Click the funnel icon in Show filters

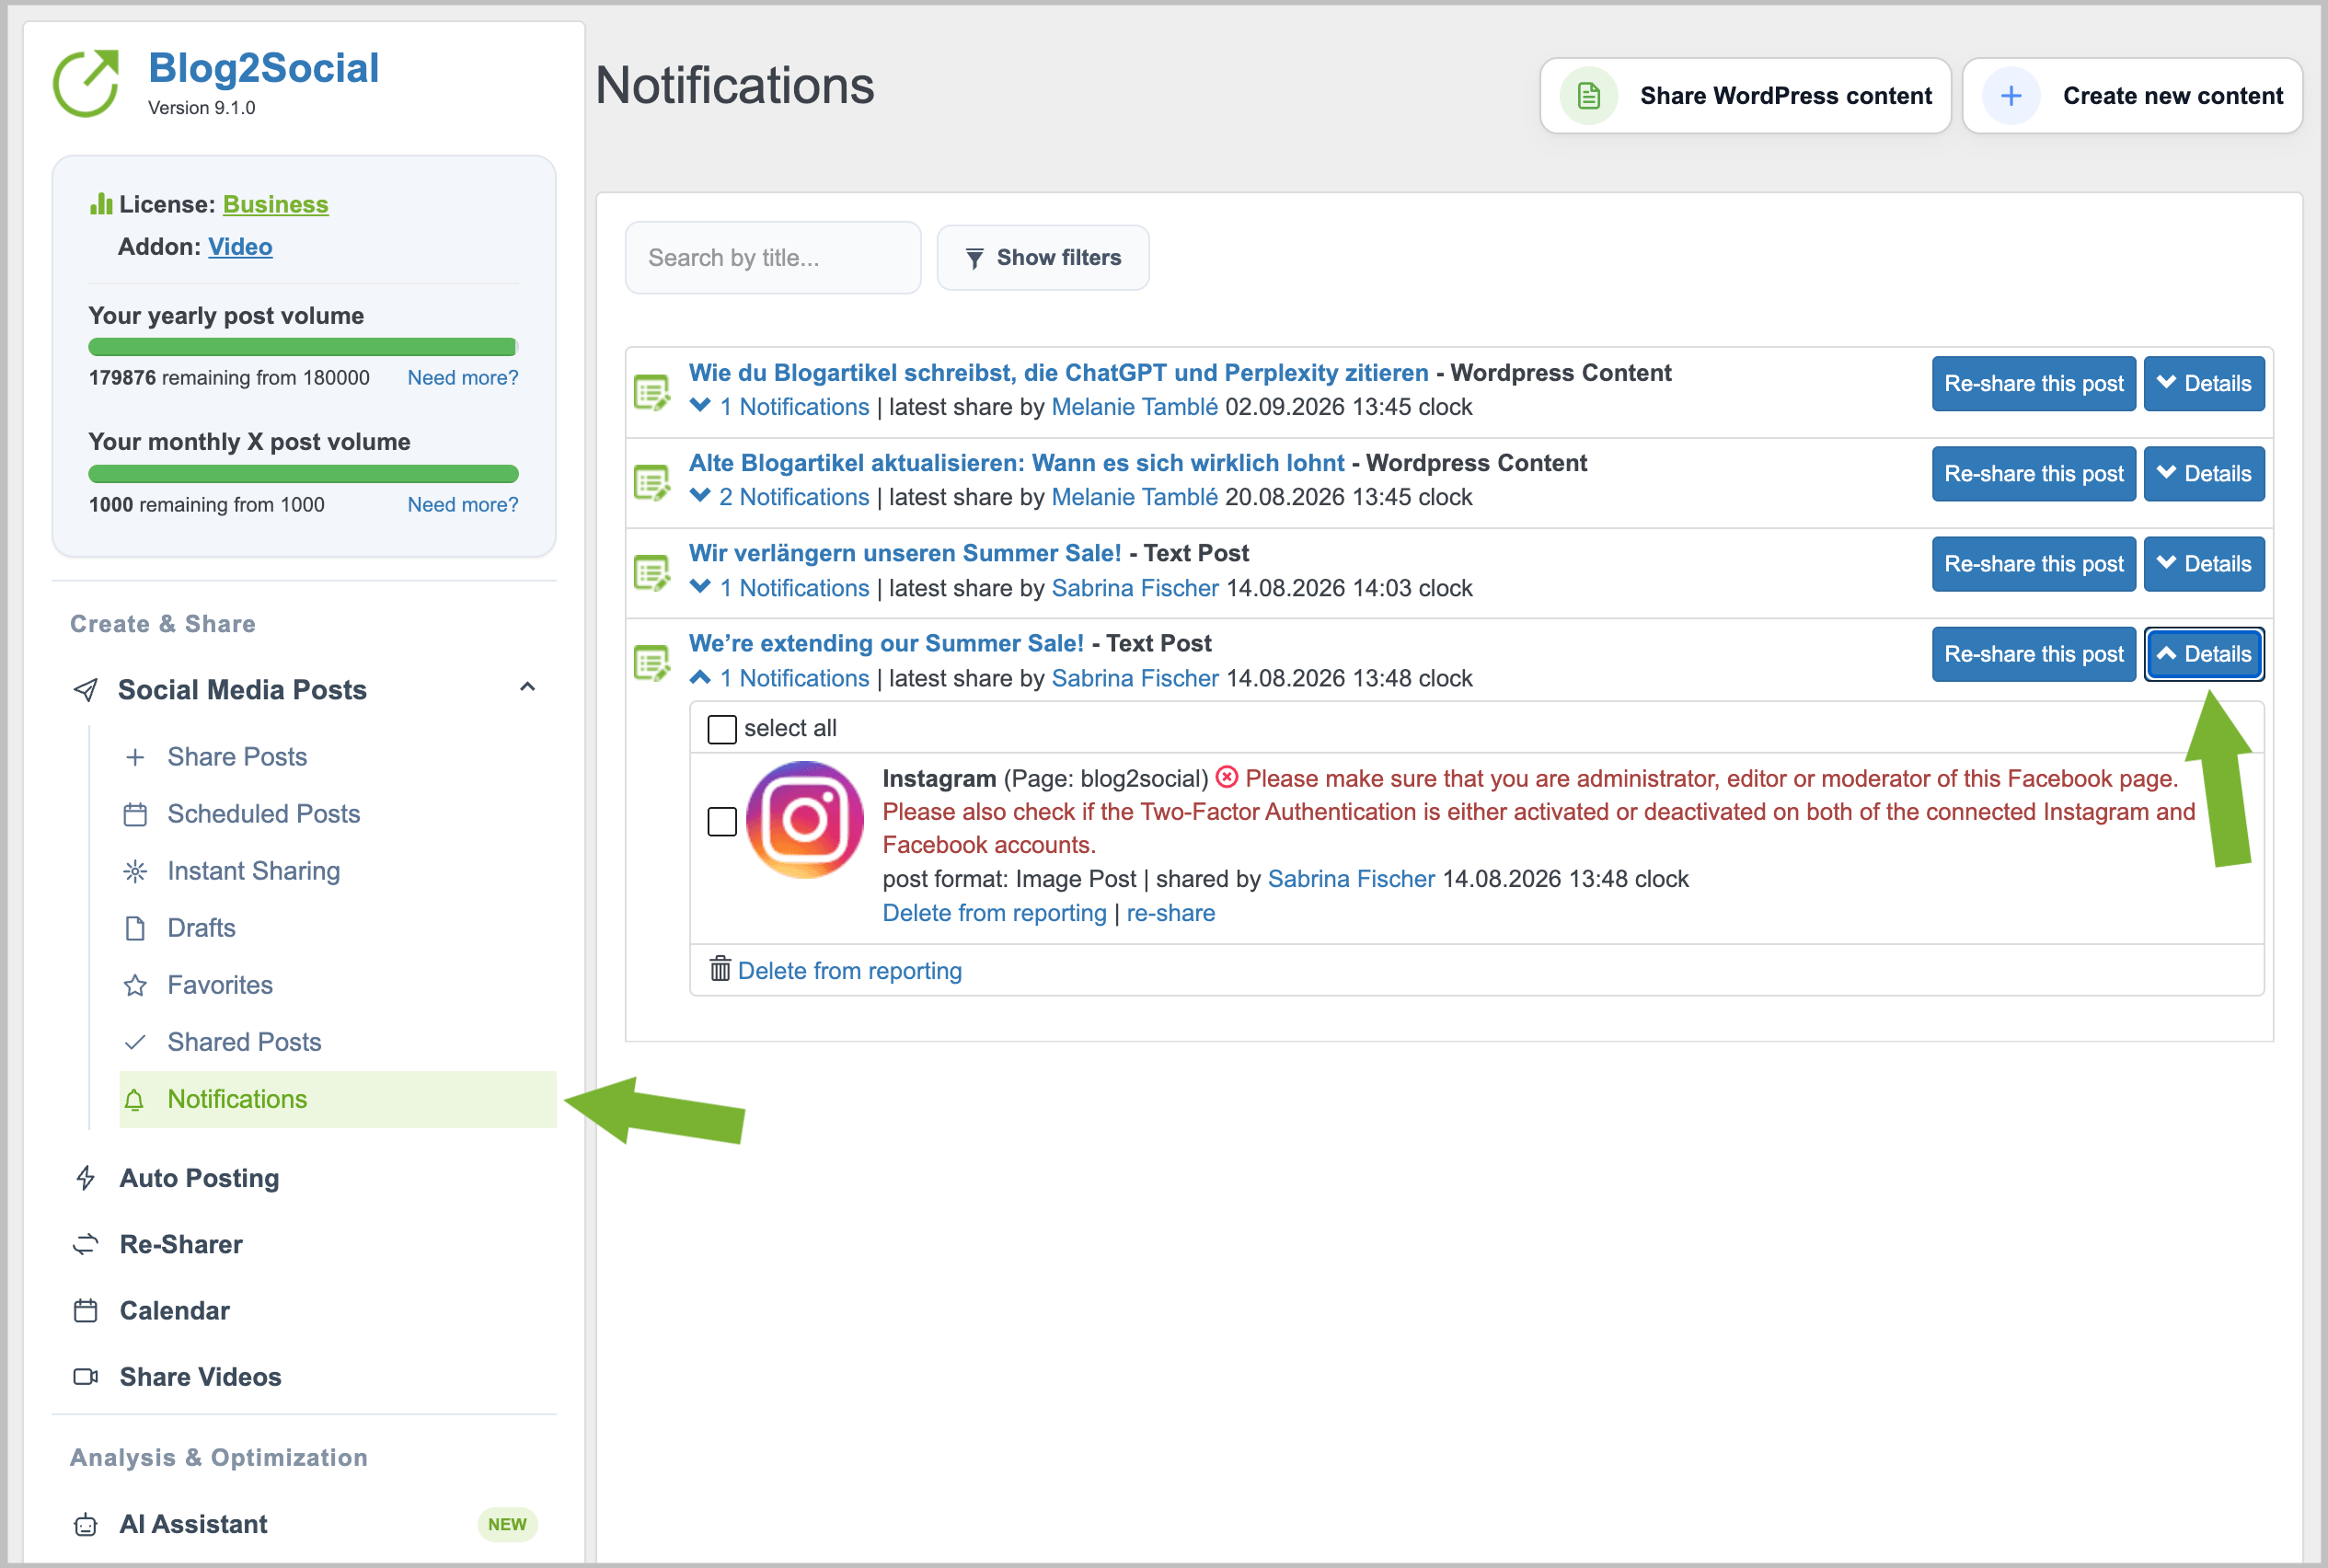[x=974, y=258]
